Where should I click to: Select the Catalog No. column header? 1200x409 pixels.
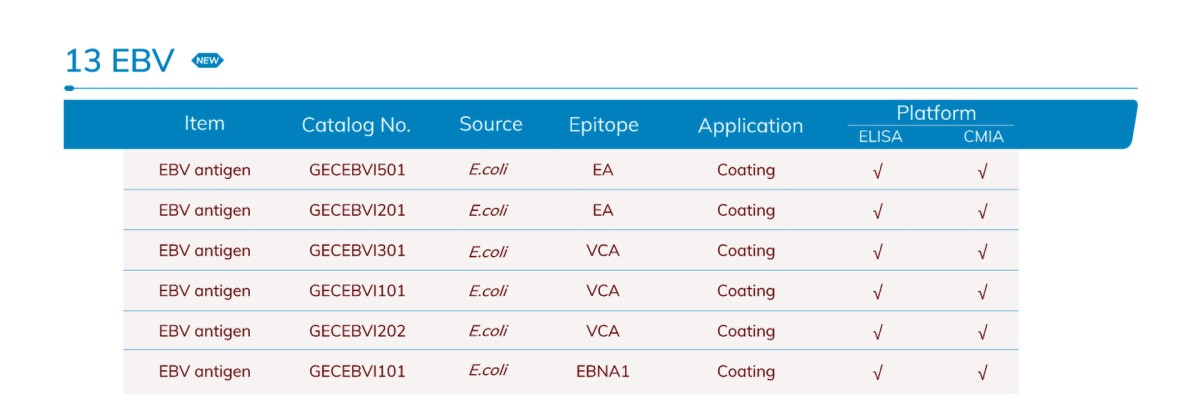[356, 126]
